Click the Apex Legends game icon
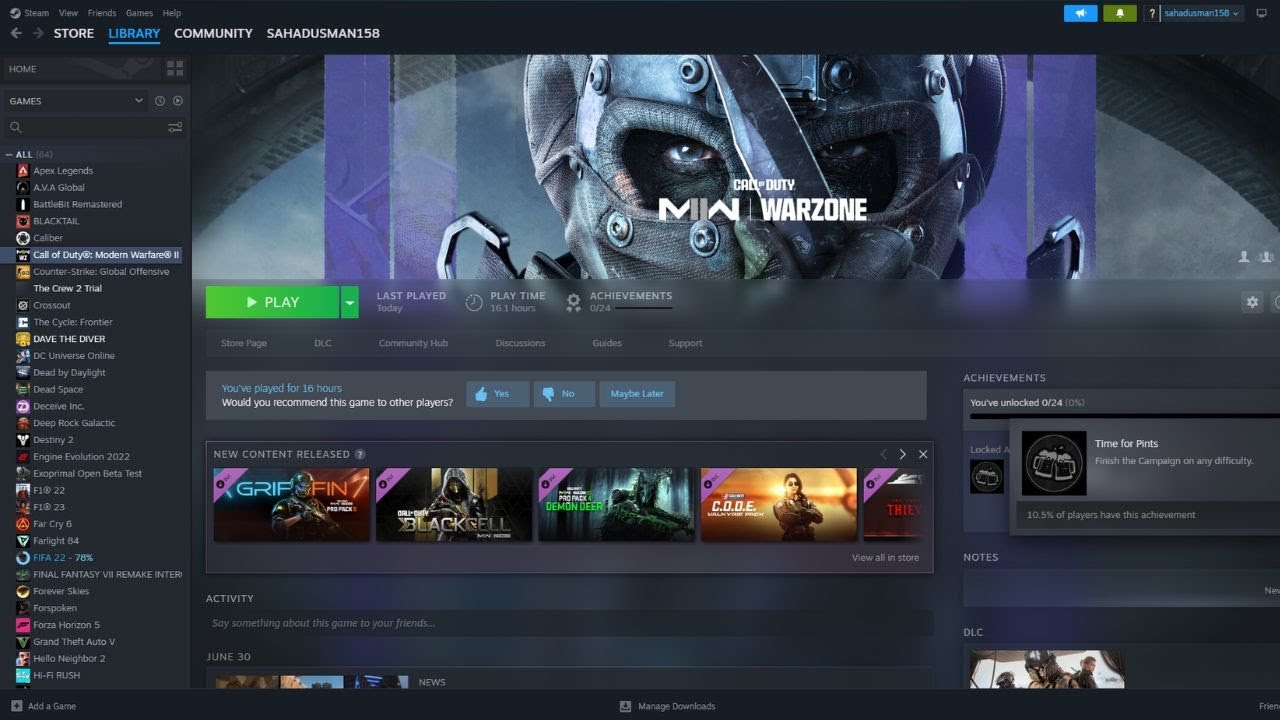The height and width of the screenshot is (720, 1280). (23, 171)
